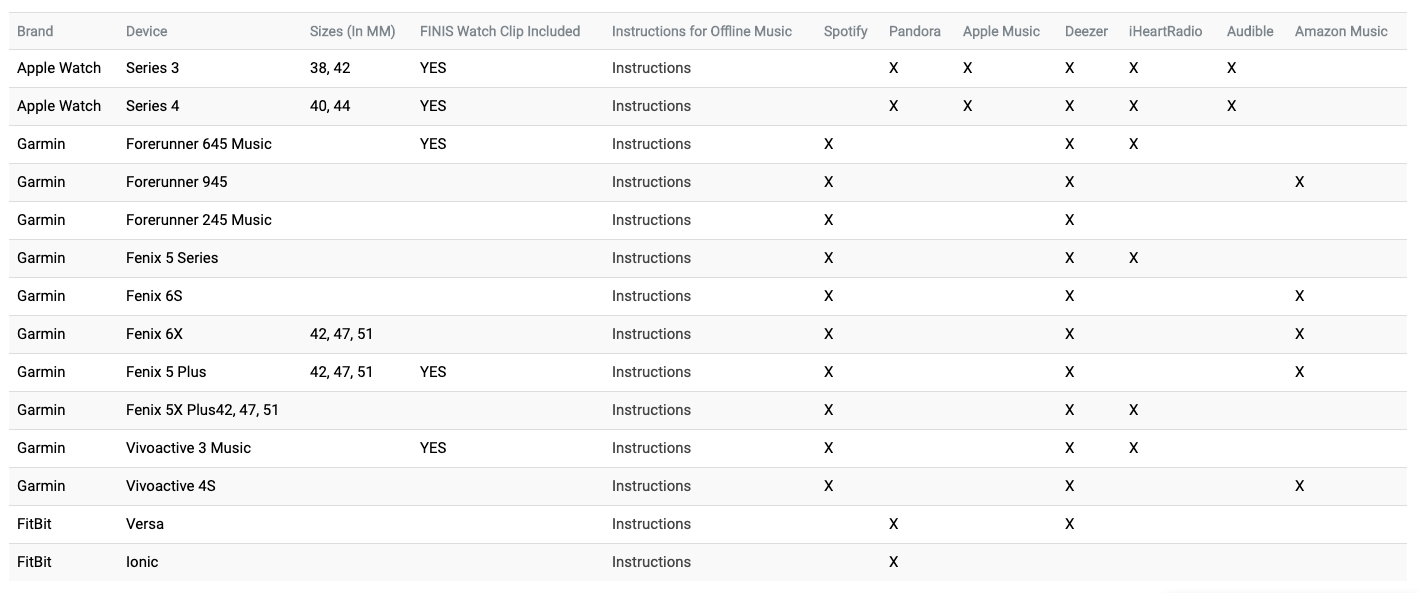The image size is (1420, 593).
Task: Click Instructions for Garmin Forerunner 945
Action: click(x=651, y=182)
